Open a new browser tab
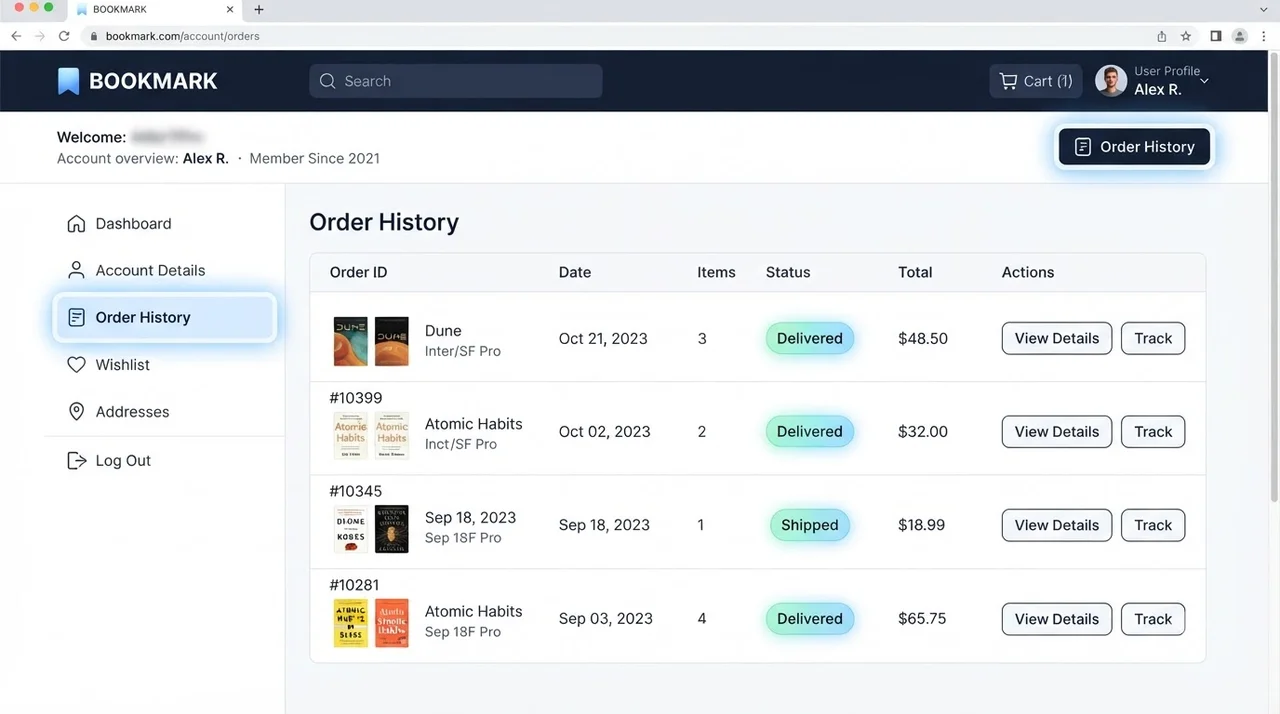The height and width of the screenshot is (714, 1280). tap(259, 10)
